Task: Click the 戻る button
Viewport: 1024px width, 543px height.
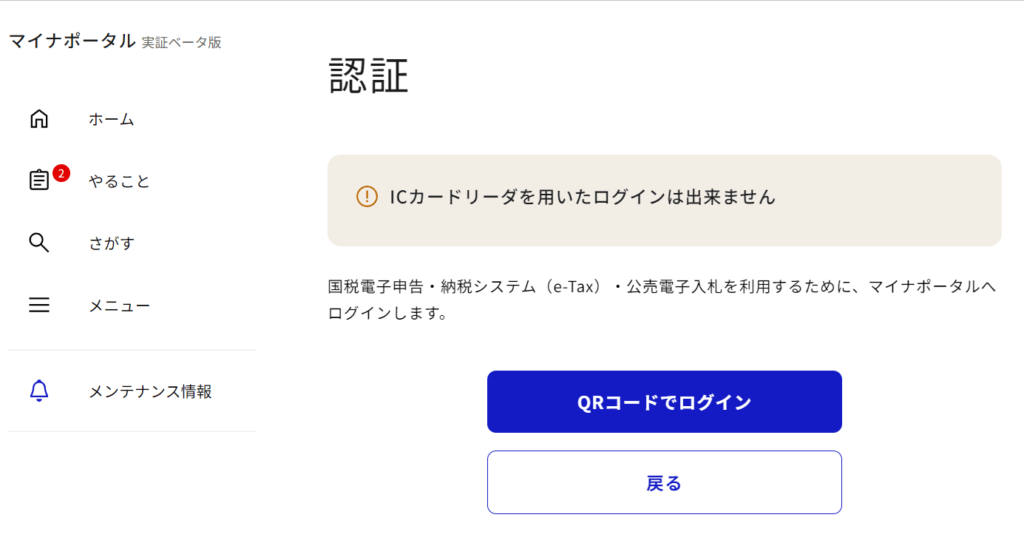Action: coord(664,483)
